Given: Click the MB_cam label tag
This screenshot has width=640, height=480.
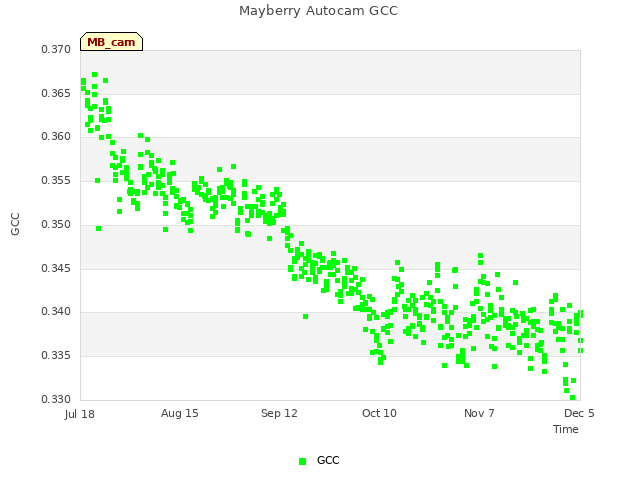Looking at the screenshot, I should (111, 42).
